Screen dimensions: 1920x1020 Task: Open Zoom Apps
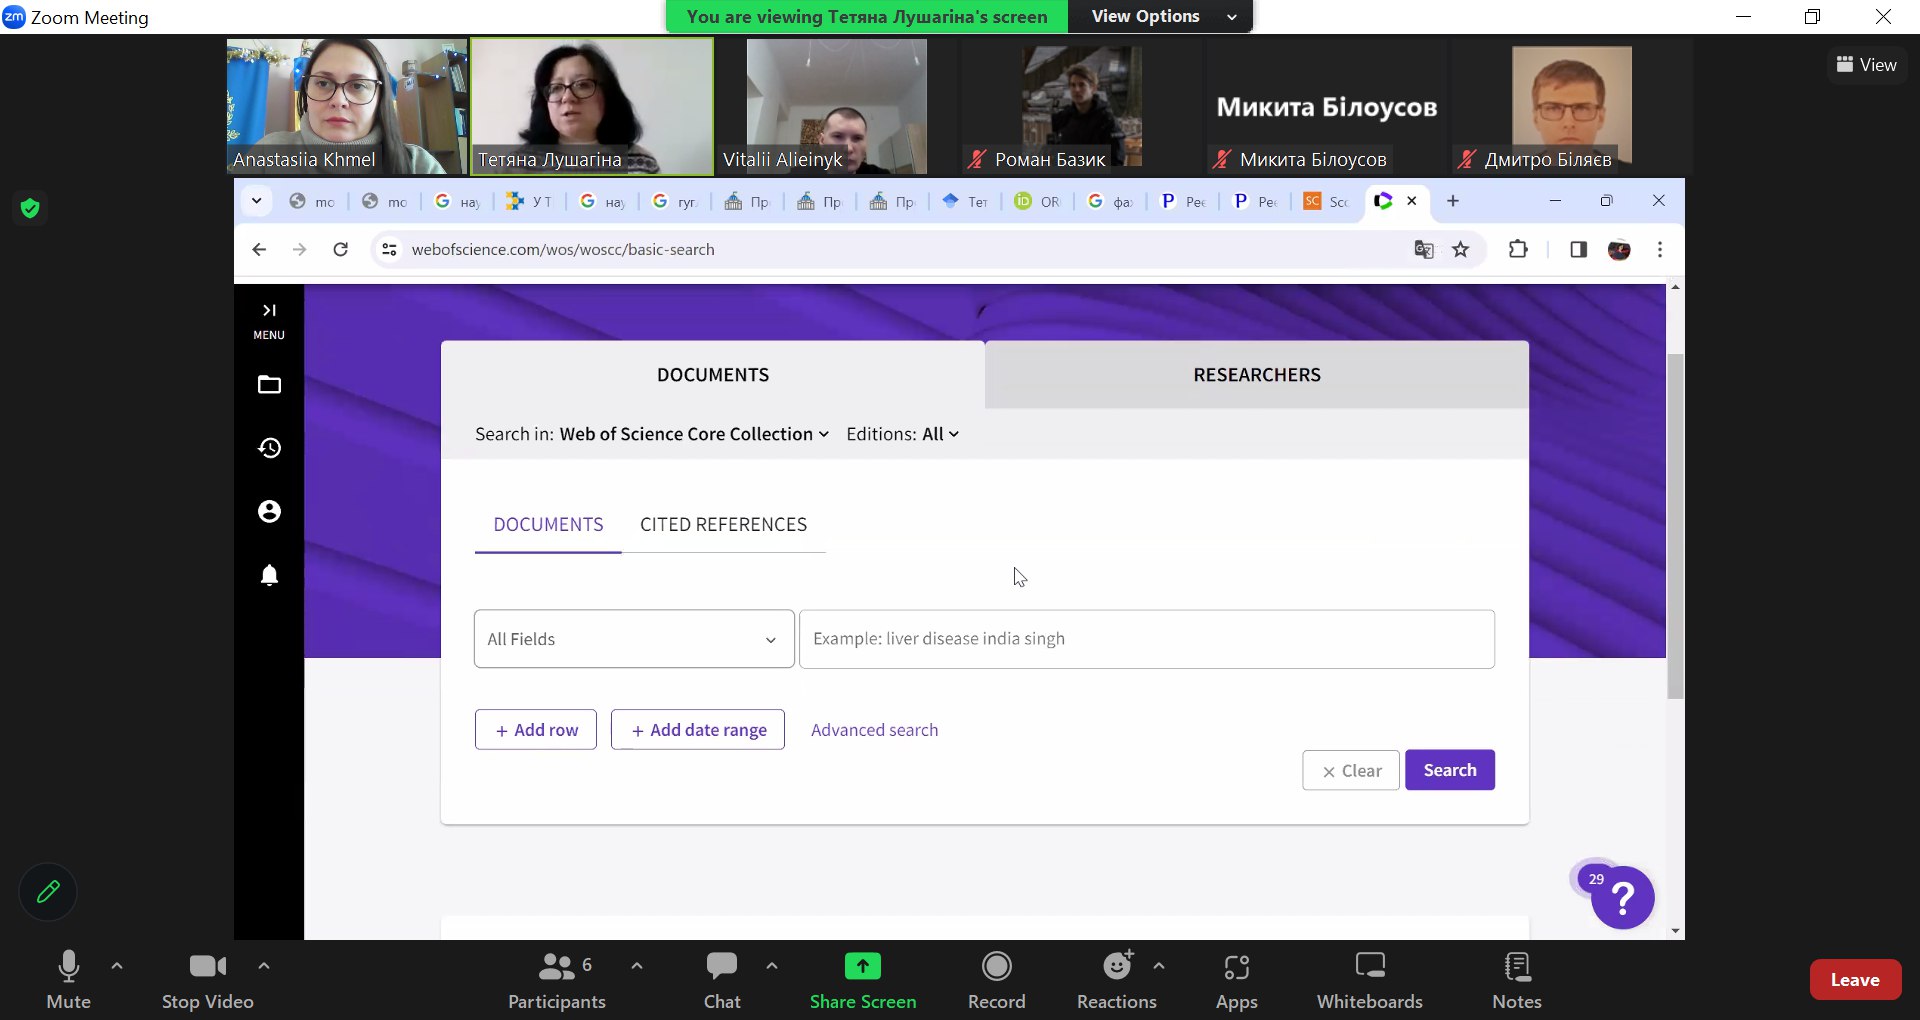pyautogui.click(x=1236, y=980)
